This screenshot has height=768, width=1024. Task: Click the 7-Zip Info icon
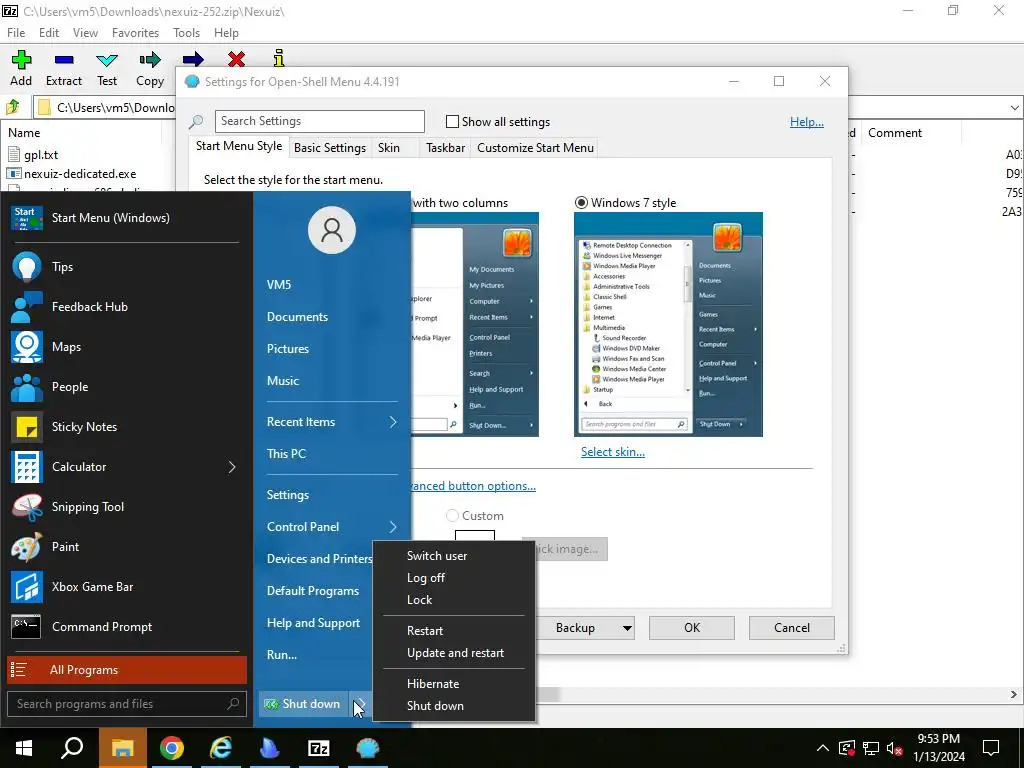[279, 58]
